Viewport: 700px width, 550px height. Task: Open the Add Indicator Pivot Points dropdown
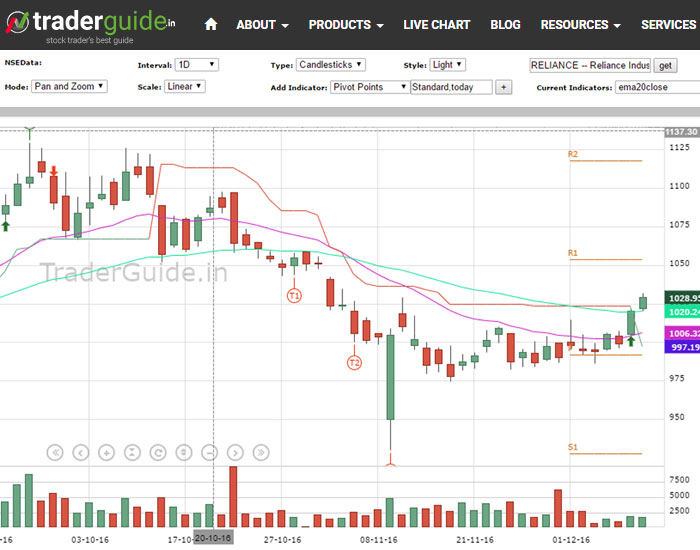pyautogui.click(x=370, y=87)
